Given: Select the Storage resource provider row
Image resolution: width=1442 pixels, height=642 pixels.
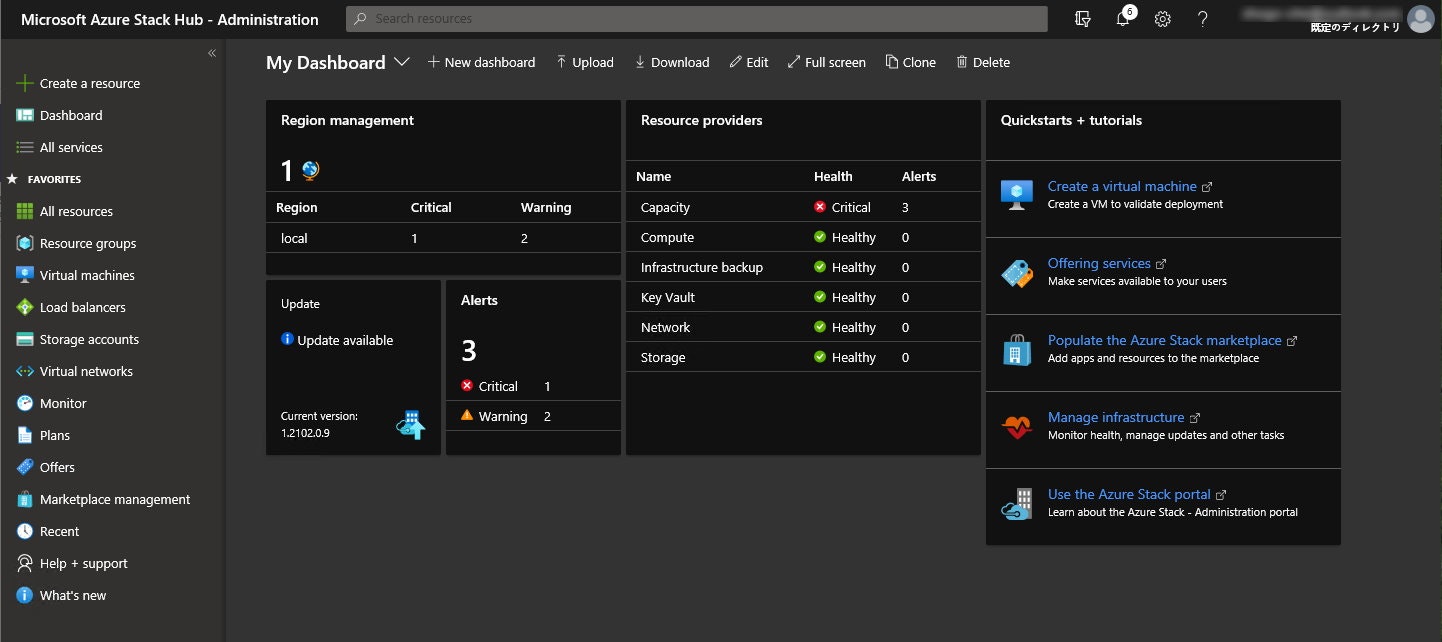Looking at the screenshot, I should pyautogui.click(x=803, y=357).
